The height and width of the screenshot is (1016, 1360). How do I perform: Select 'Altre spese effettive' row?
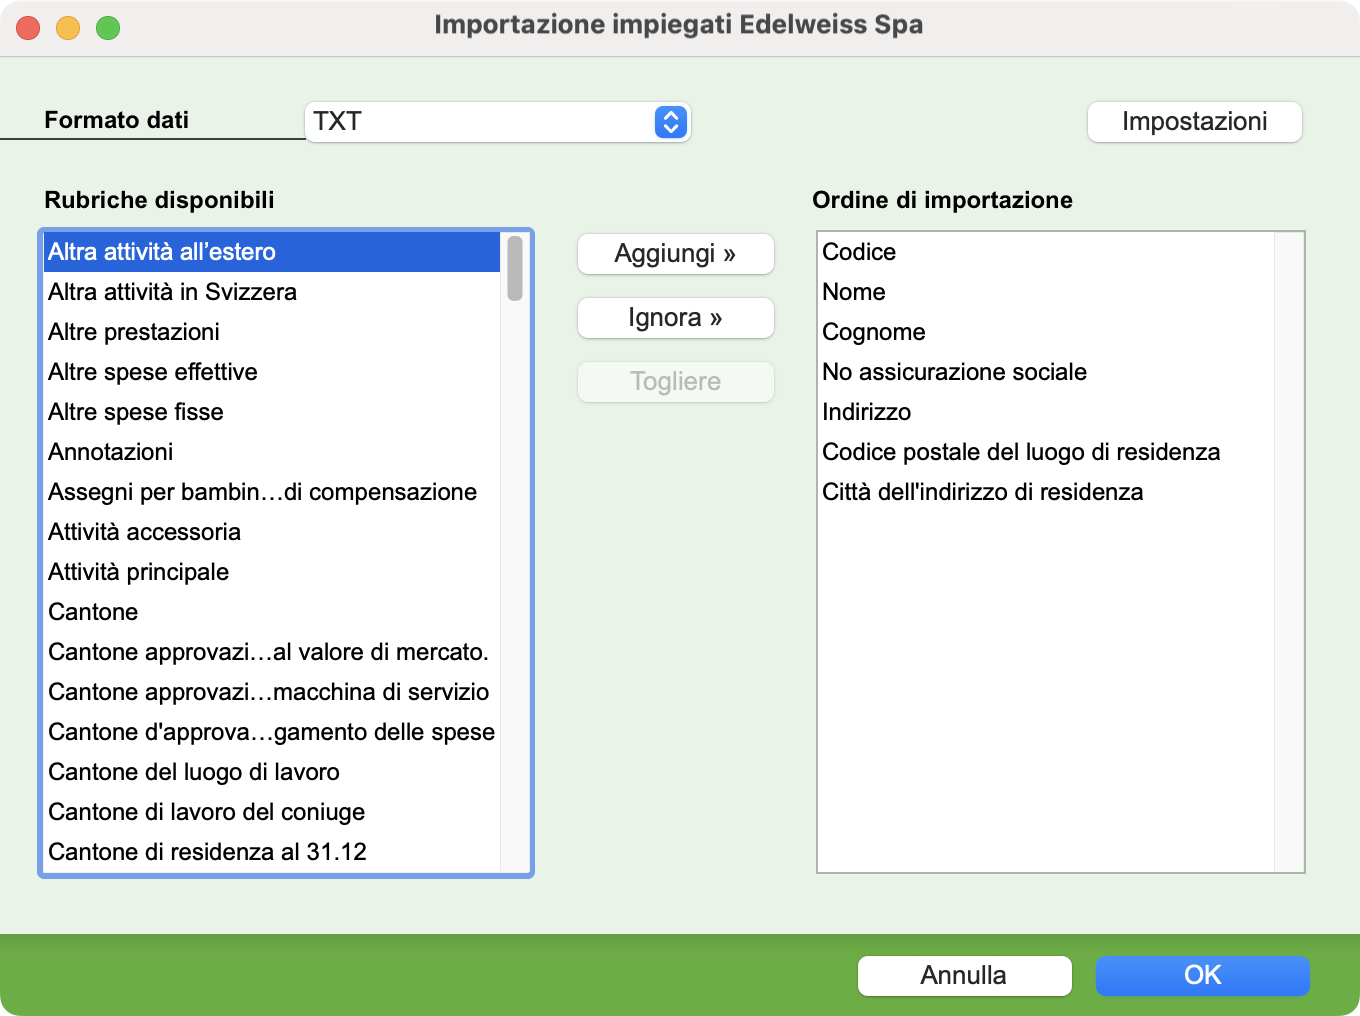click(x=272, y=372)
